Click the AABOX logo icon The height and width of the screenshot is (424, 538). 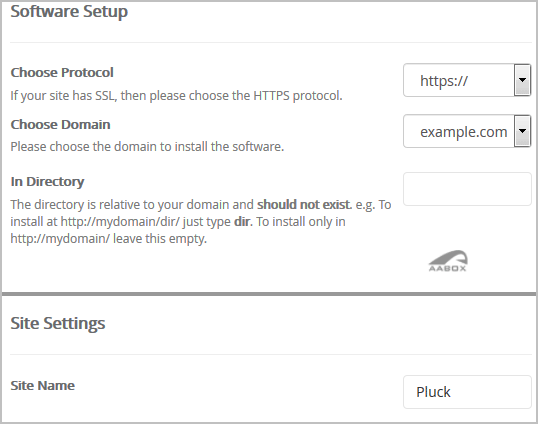[x=448, y=261]
